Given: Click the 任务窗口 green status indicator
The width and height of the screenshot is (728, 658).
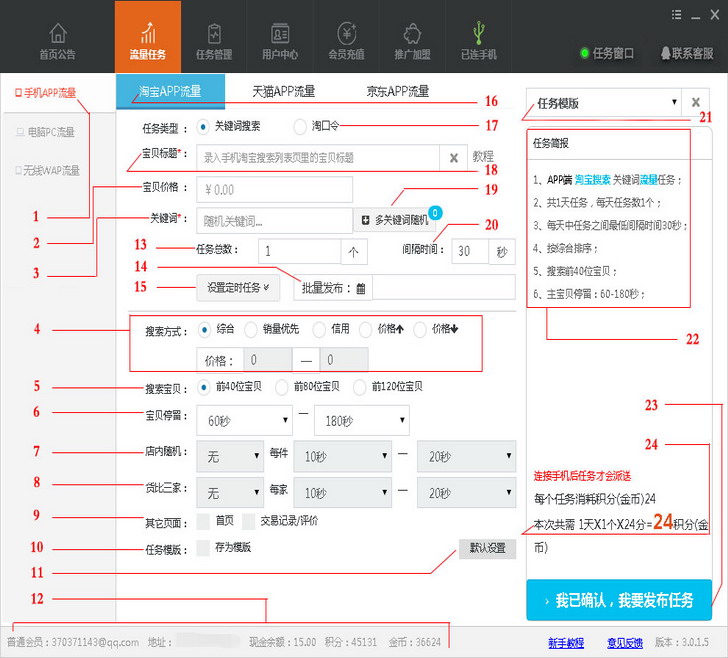Looking at the screenshot, I should (585, 53).
